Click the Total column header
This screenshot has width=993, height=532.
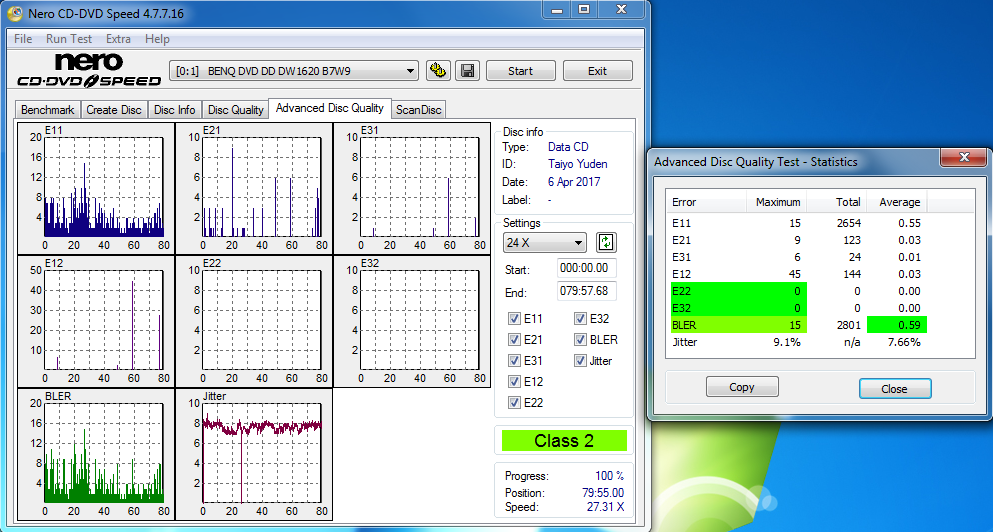point(837,202)
